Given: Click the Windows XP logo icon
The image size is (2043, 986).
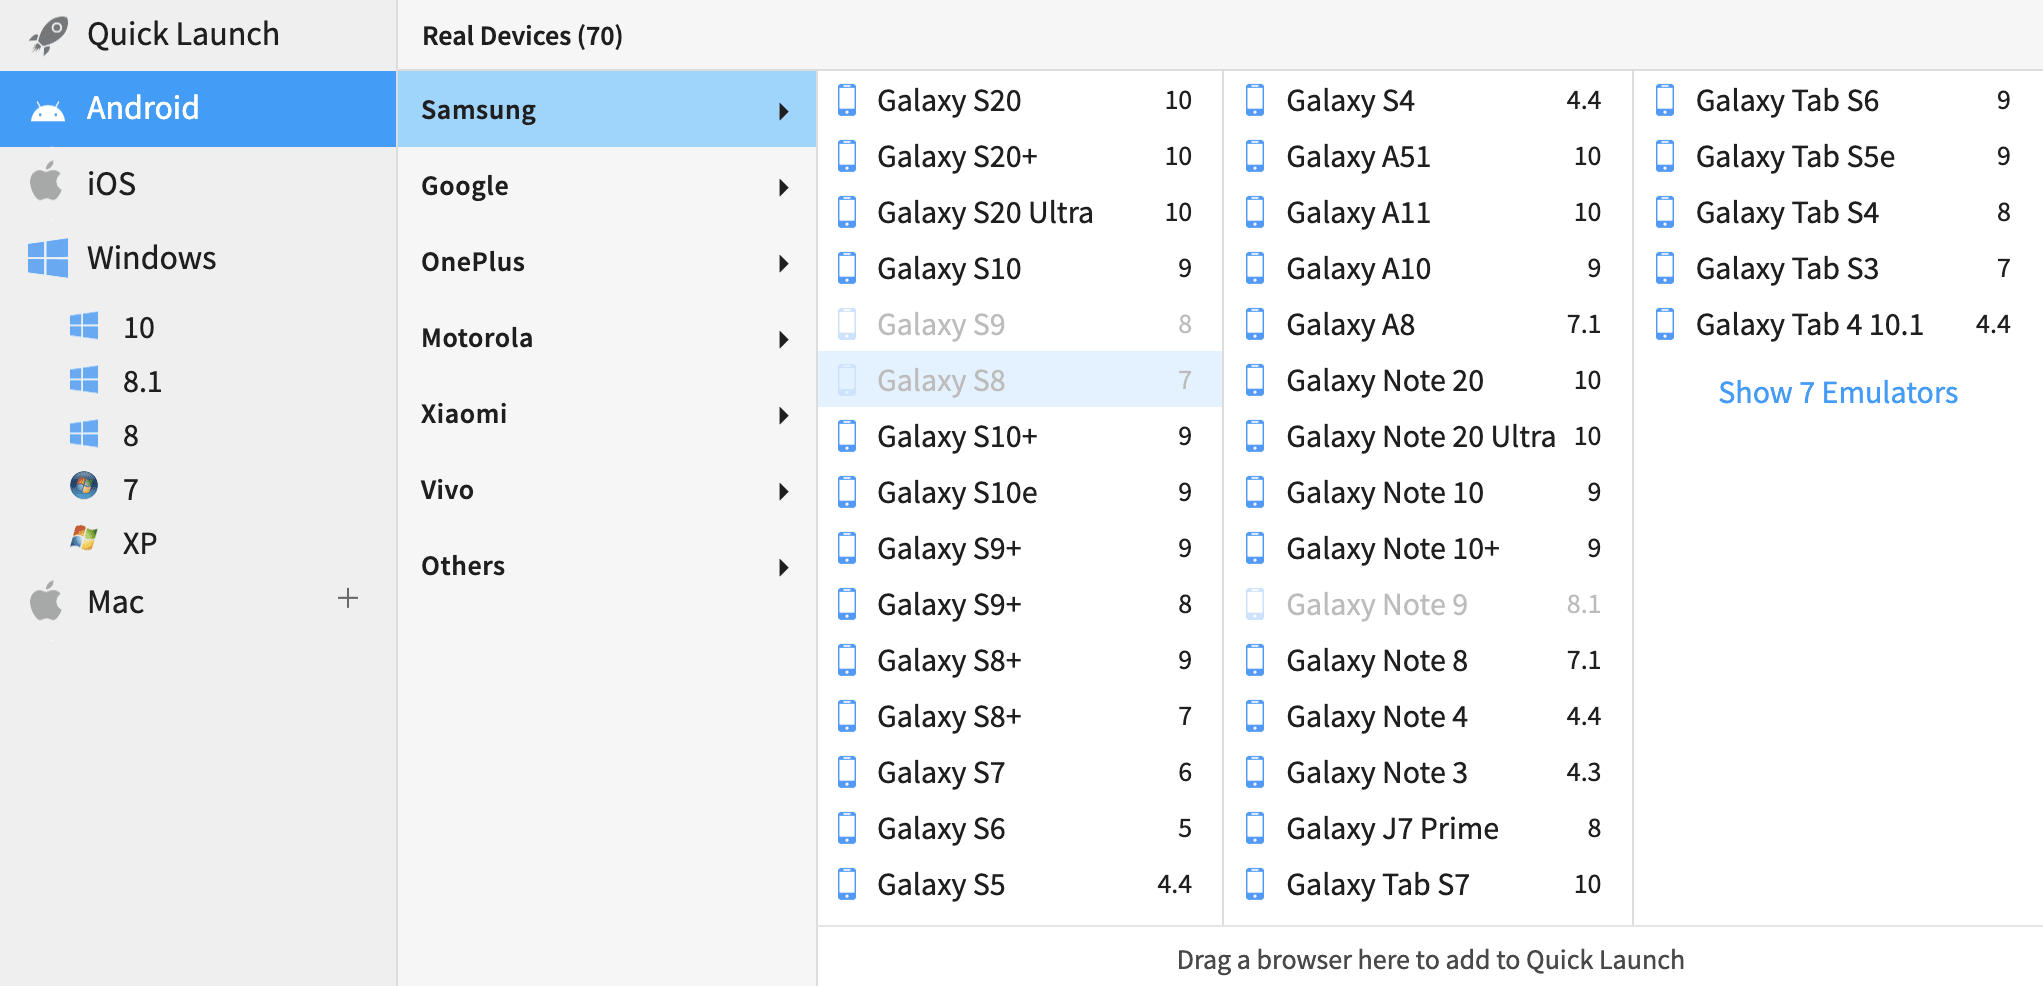Looking at the screenshot, I should [85, 541].
